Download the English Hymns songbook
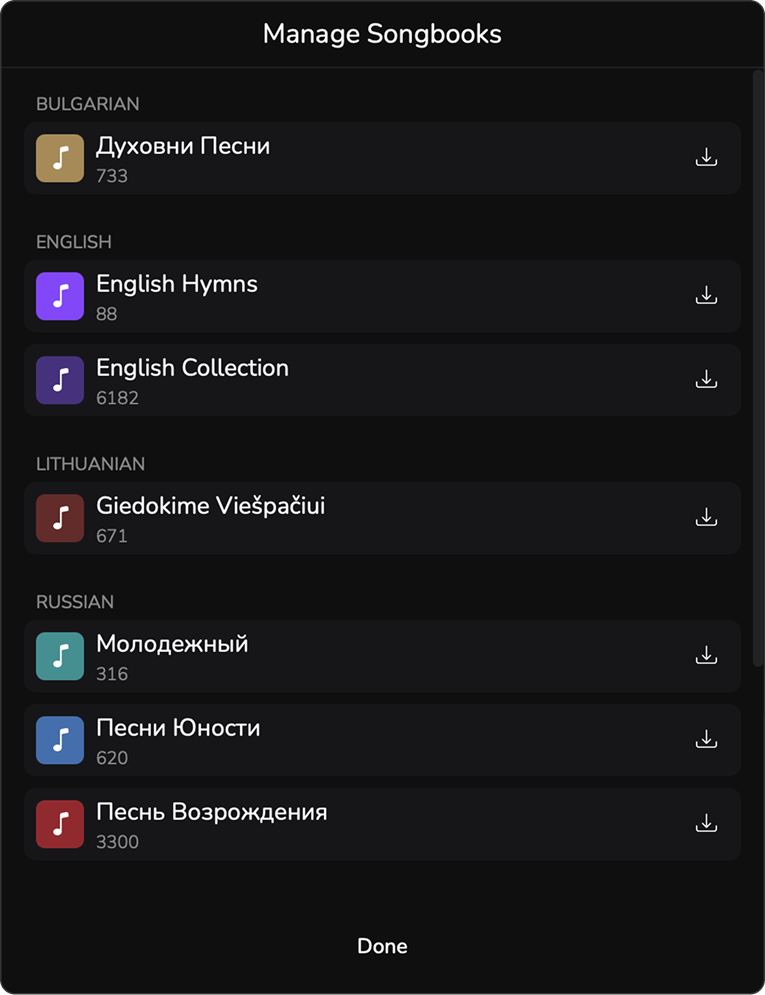This screenshot has height=995, width=765. [x=706, y=296]
